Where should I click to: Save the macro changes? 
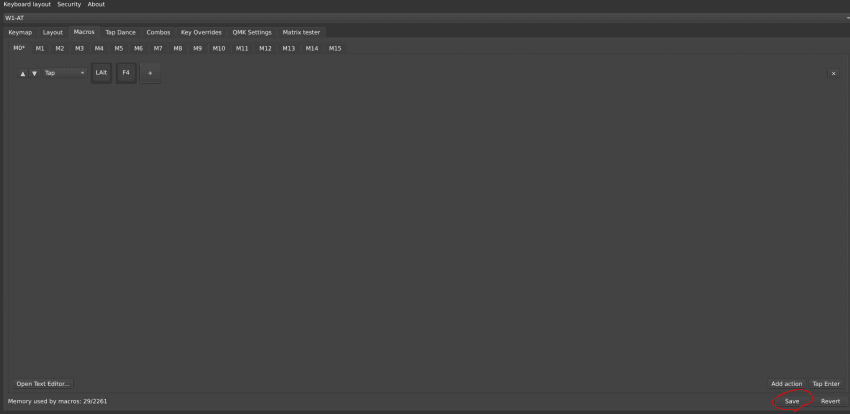pos(792,402)
